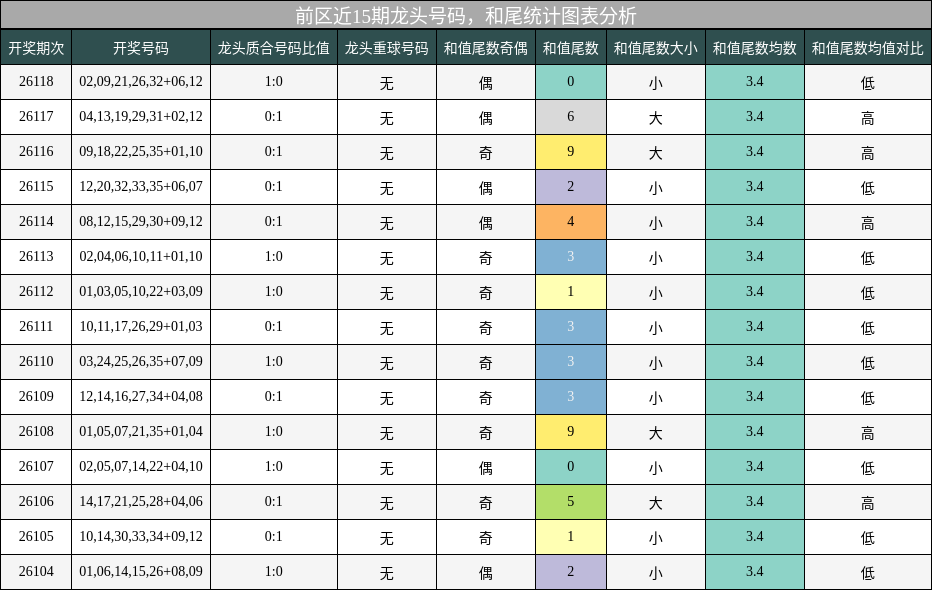Click the 龙头重球号码 column header

387,48
